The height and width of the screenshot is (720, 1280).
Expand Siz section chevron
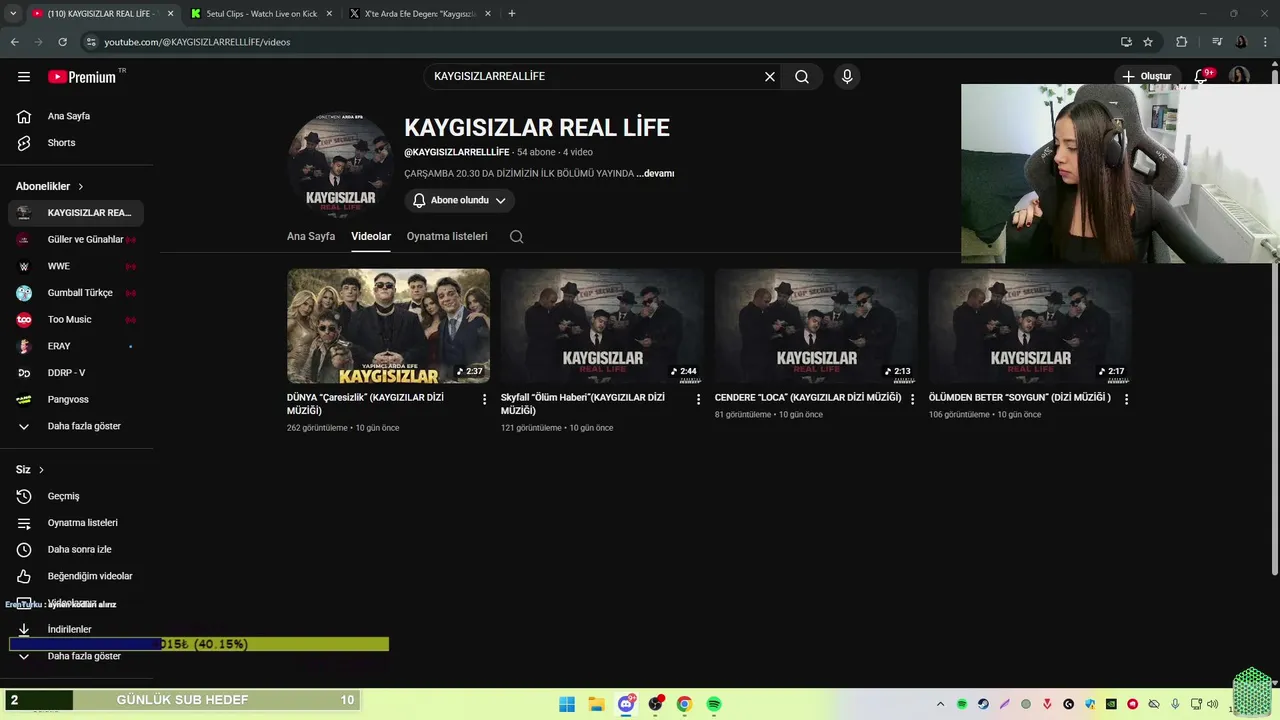41,470
